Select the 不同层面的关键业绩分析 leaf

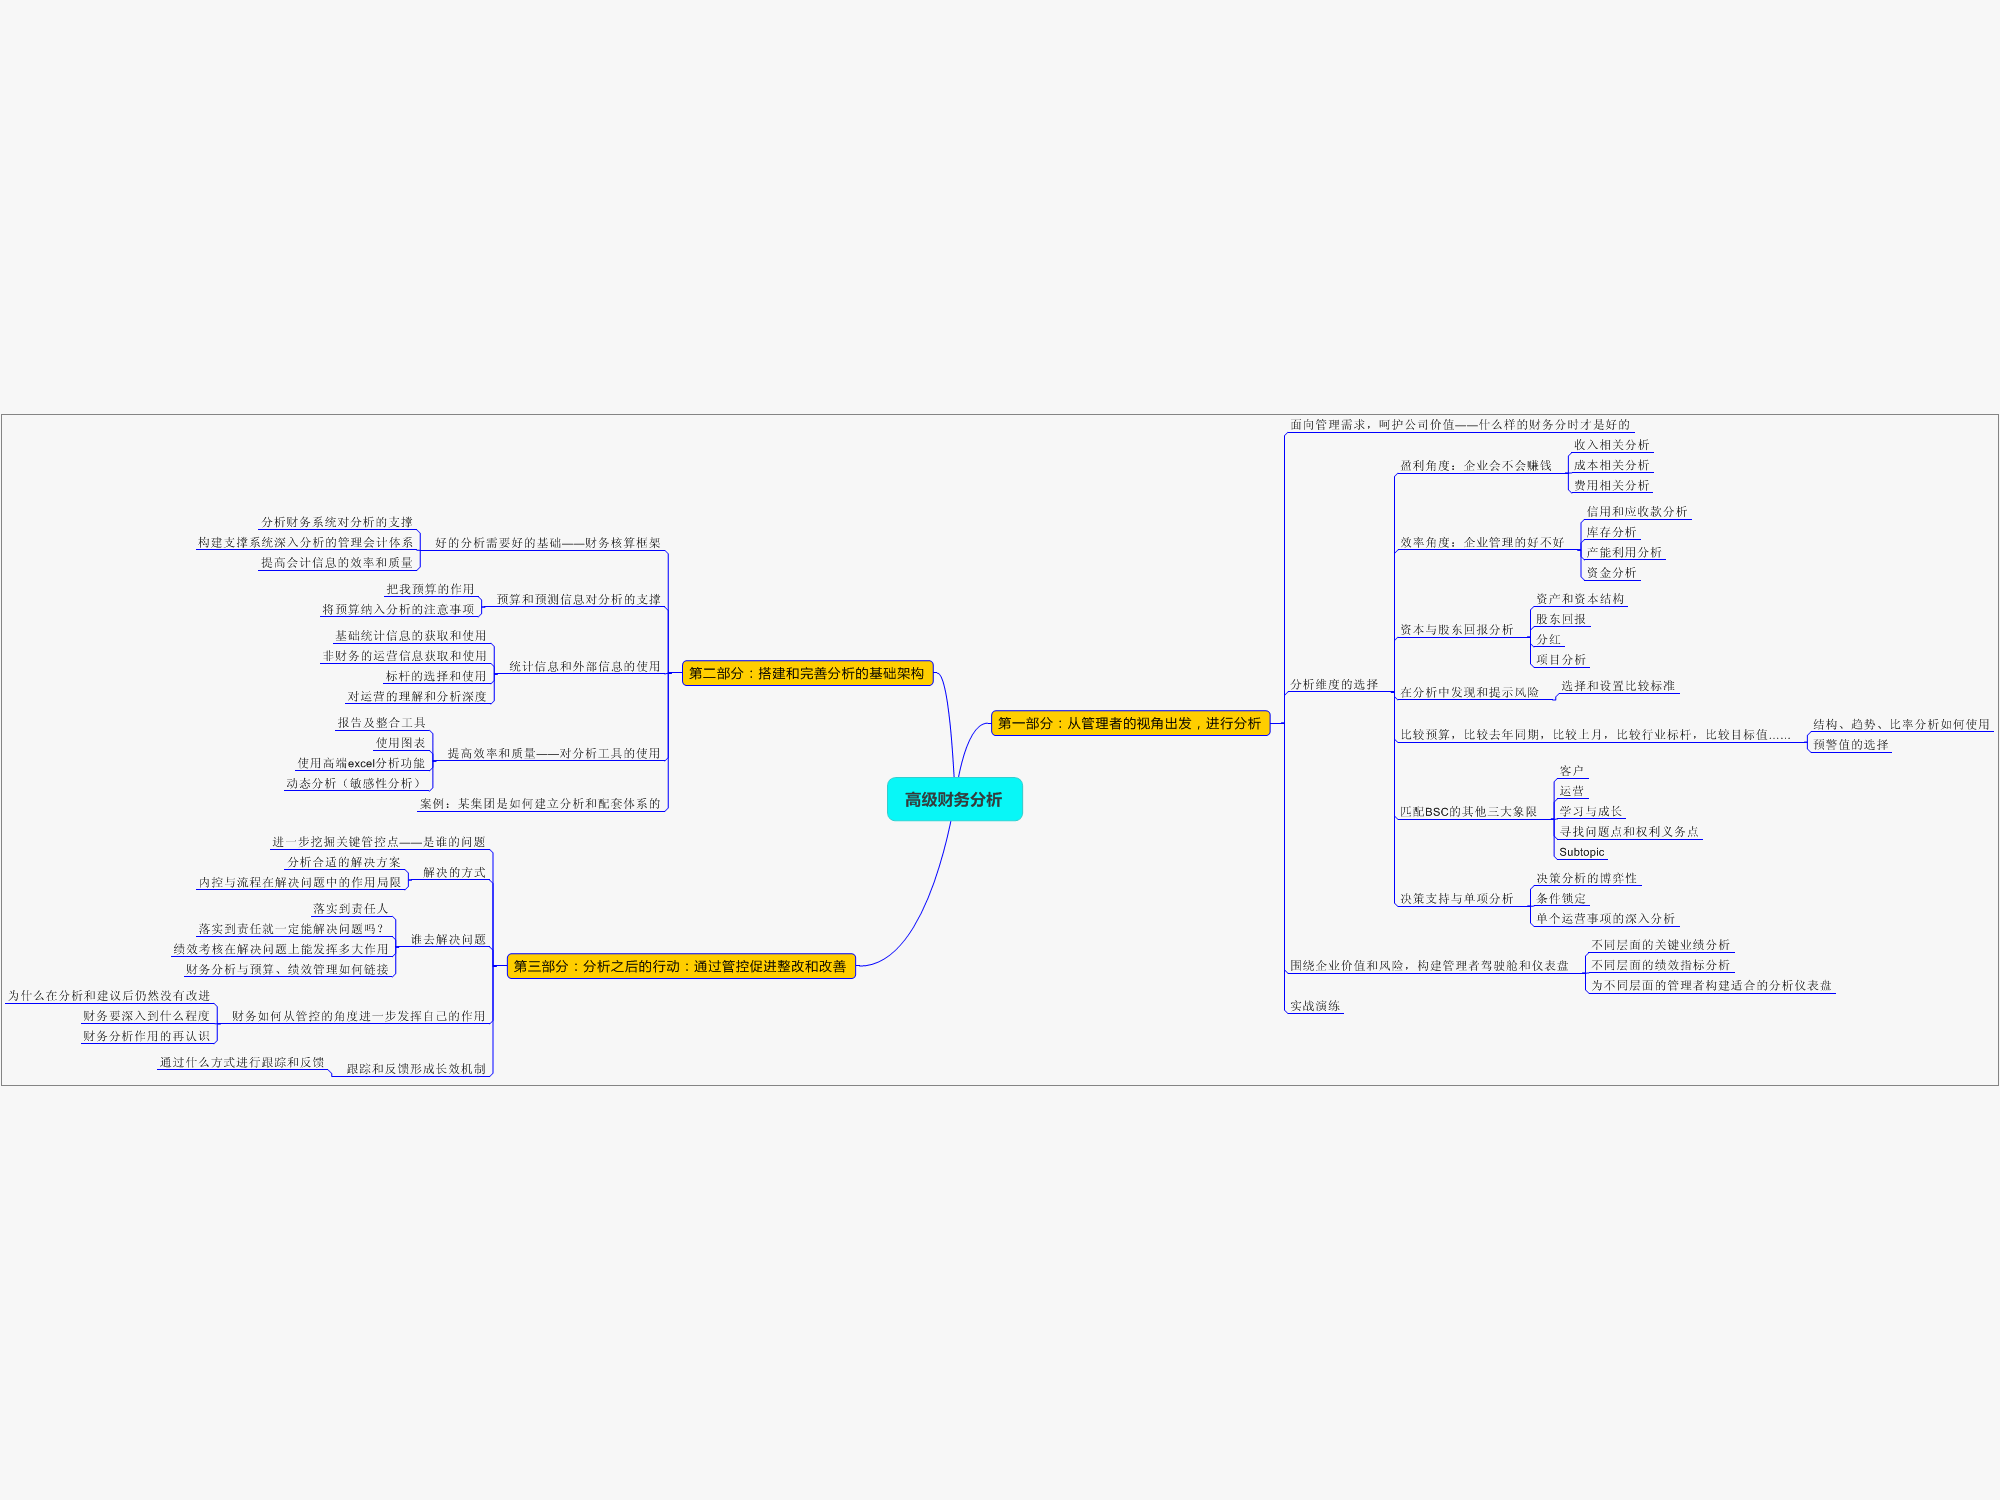(1660, 945)
